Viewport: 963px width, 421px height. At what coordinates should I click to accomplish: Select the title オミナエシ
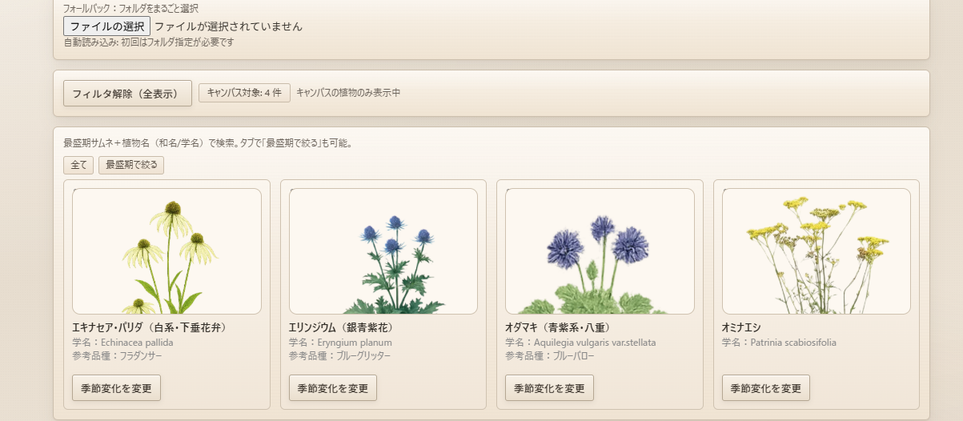(741, 328)
